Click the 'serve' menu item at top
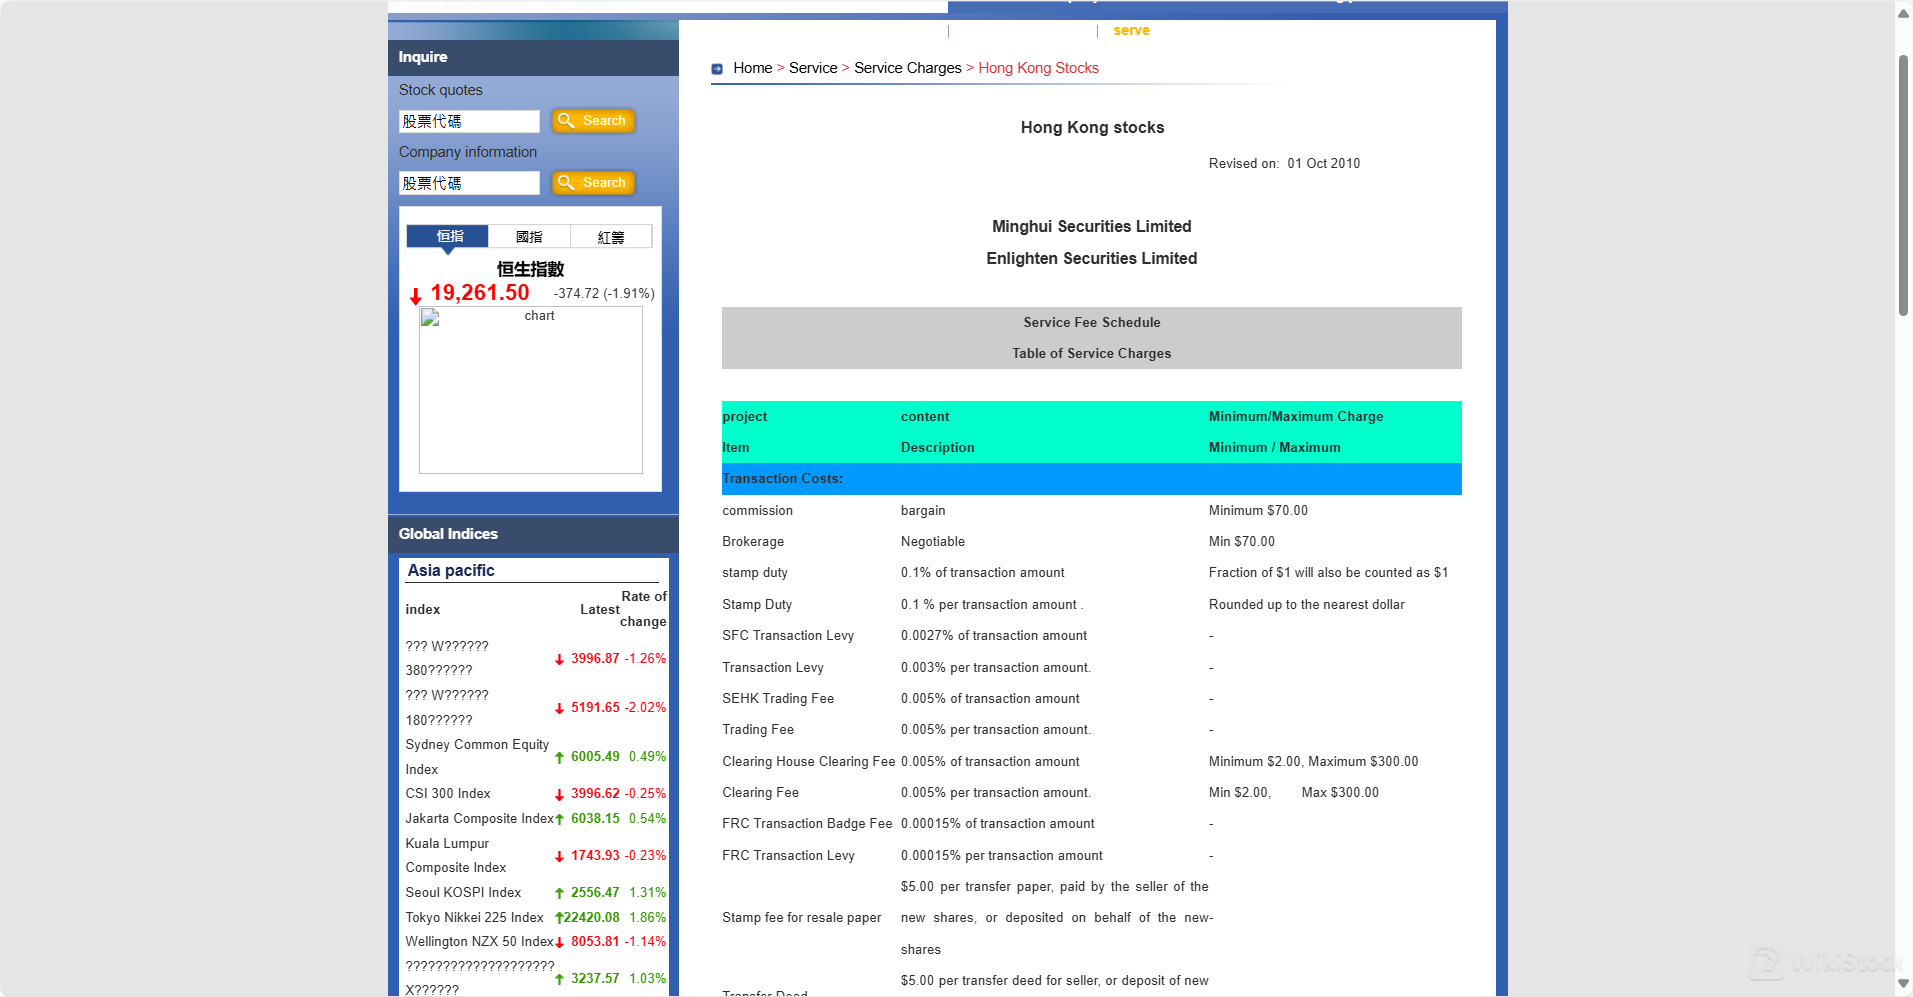Image resolution: width=1913 pixels, height=997 pixels. pos(1131,30)
